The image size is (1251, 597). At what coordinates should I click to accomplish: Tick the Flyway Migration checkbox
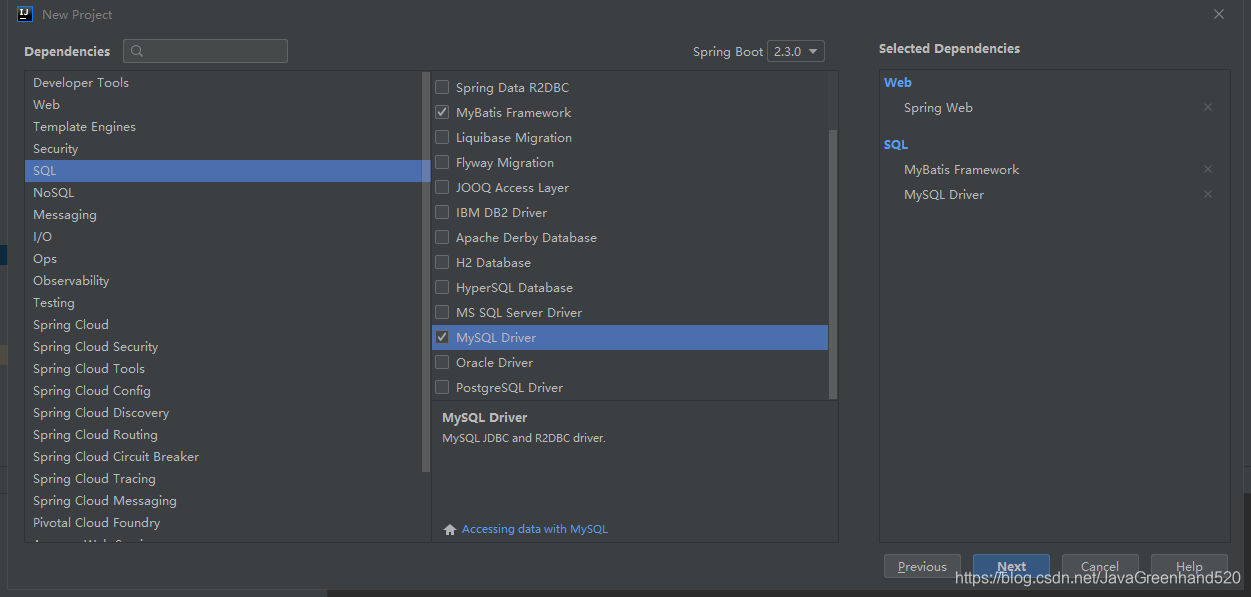point(442,162)
